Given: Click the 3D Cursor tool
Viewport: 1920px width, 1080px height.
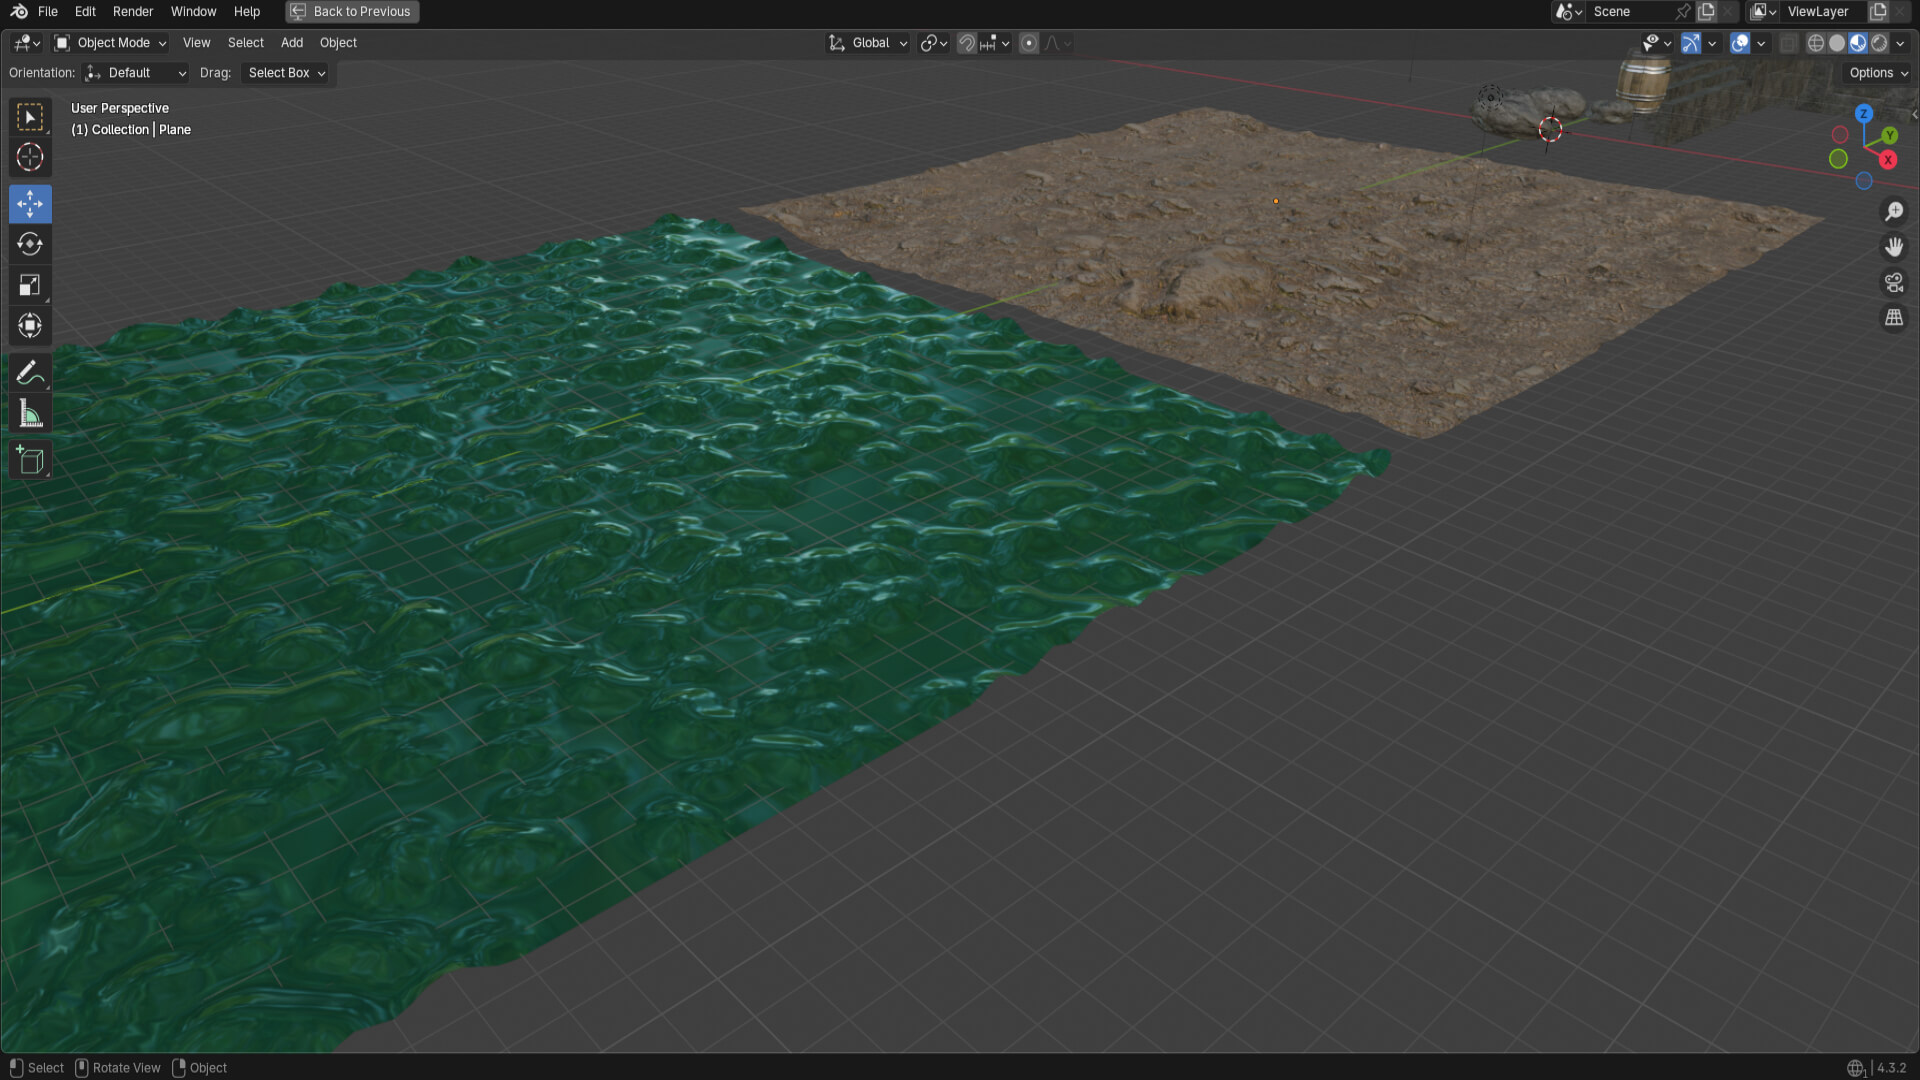Looking at the screenshot, I should tap(30, 157).
